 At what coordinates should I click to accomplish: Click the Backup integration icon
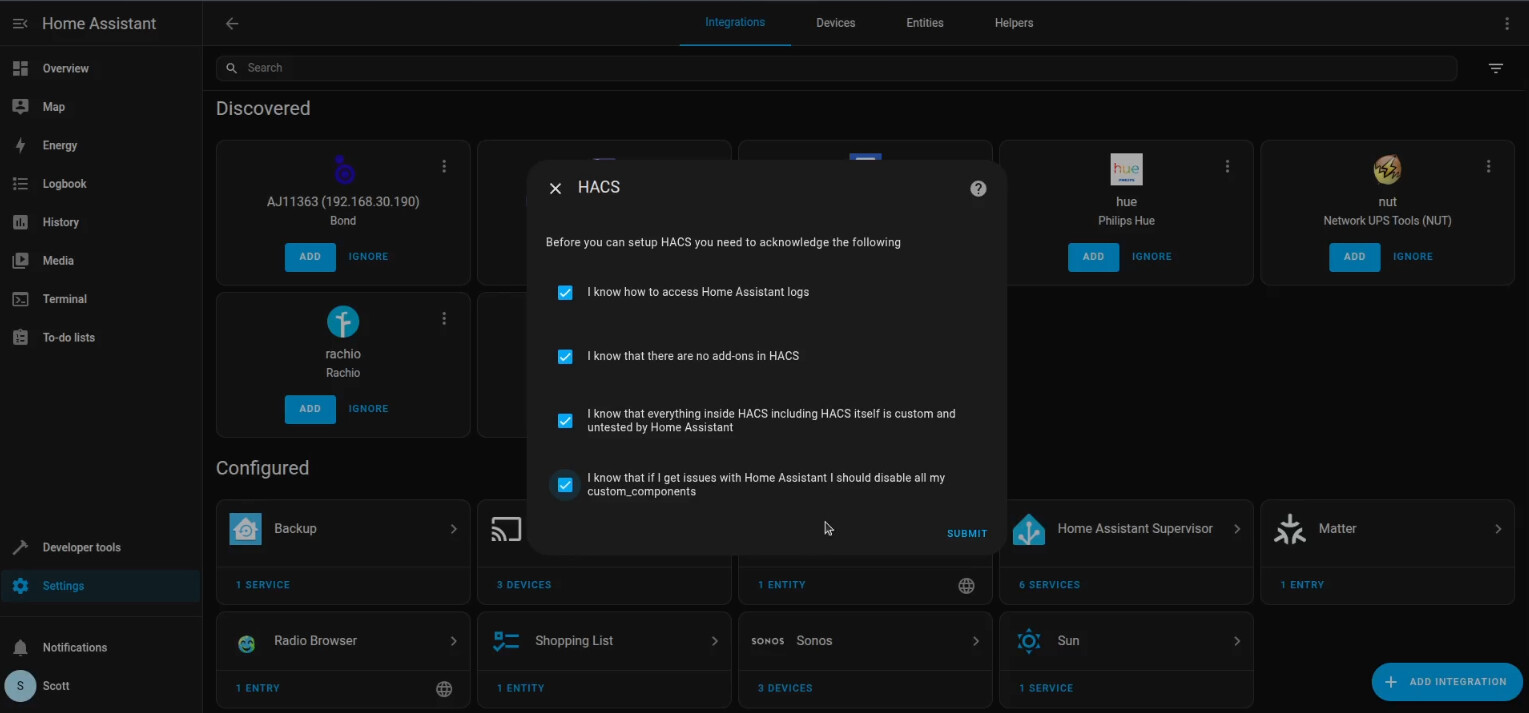point(245,529)
